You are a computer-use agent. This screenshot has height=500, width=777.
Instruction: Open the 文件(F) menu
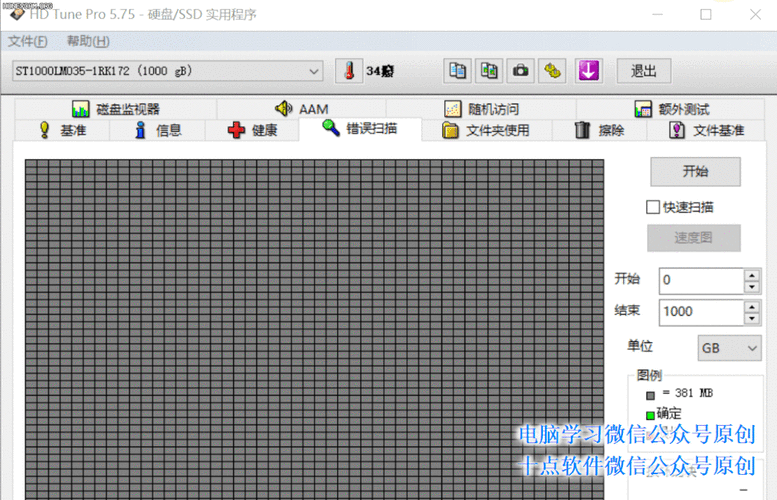point(27,41)
